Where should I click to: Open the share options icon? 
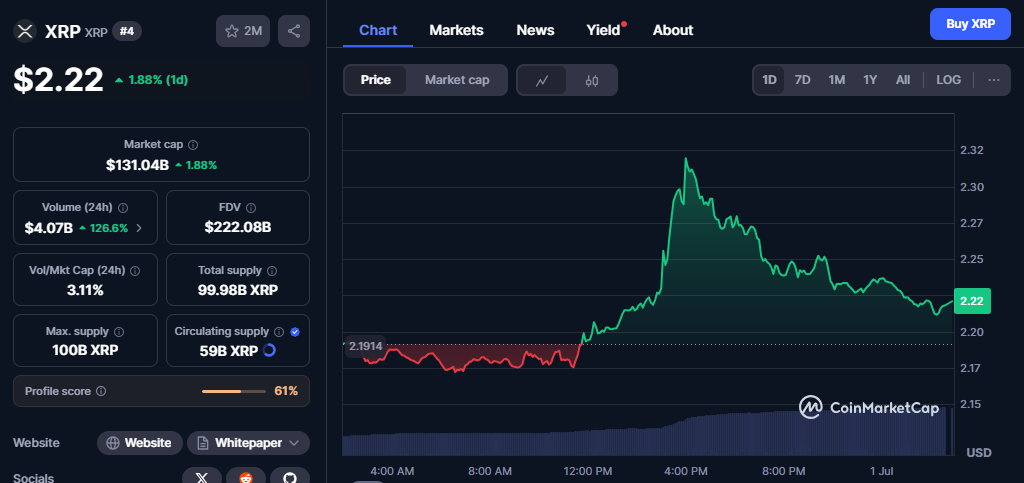coord(294,31)
